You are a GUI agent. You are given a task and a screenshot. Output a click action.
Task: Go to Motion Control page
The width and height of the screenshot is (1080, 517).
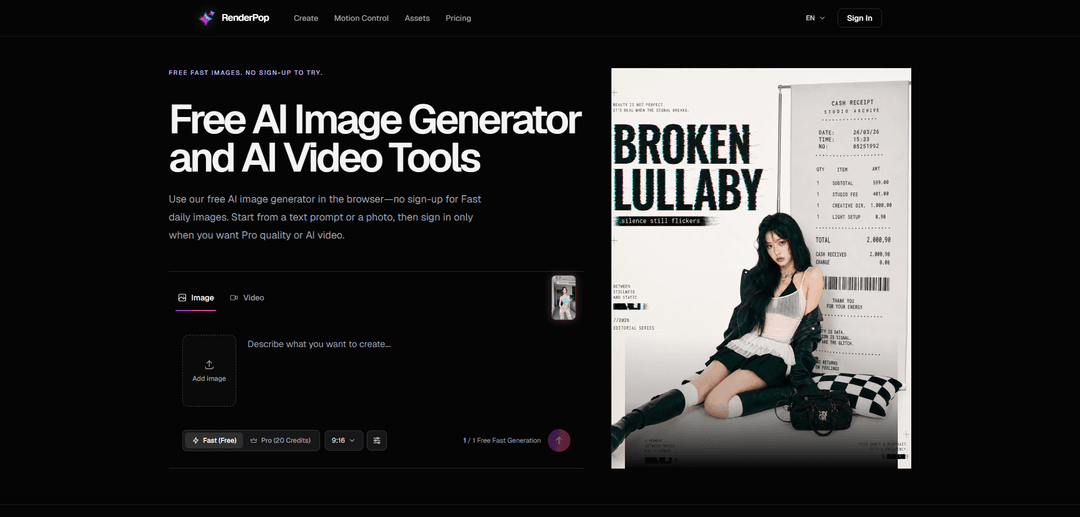click(x=361, y=19)
